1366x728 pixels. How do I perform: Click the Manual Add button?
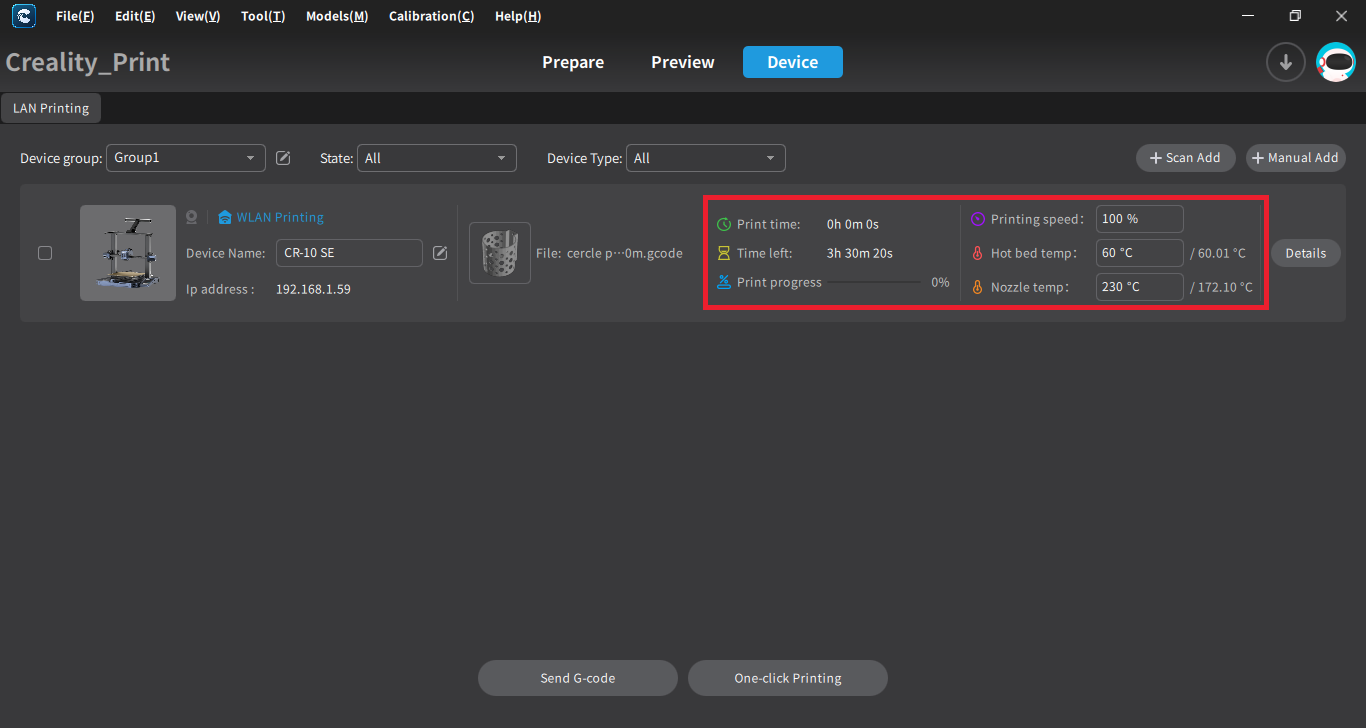coord(1295,158)
